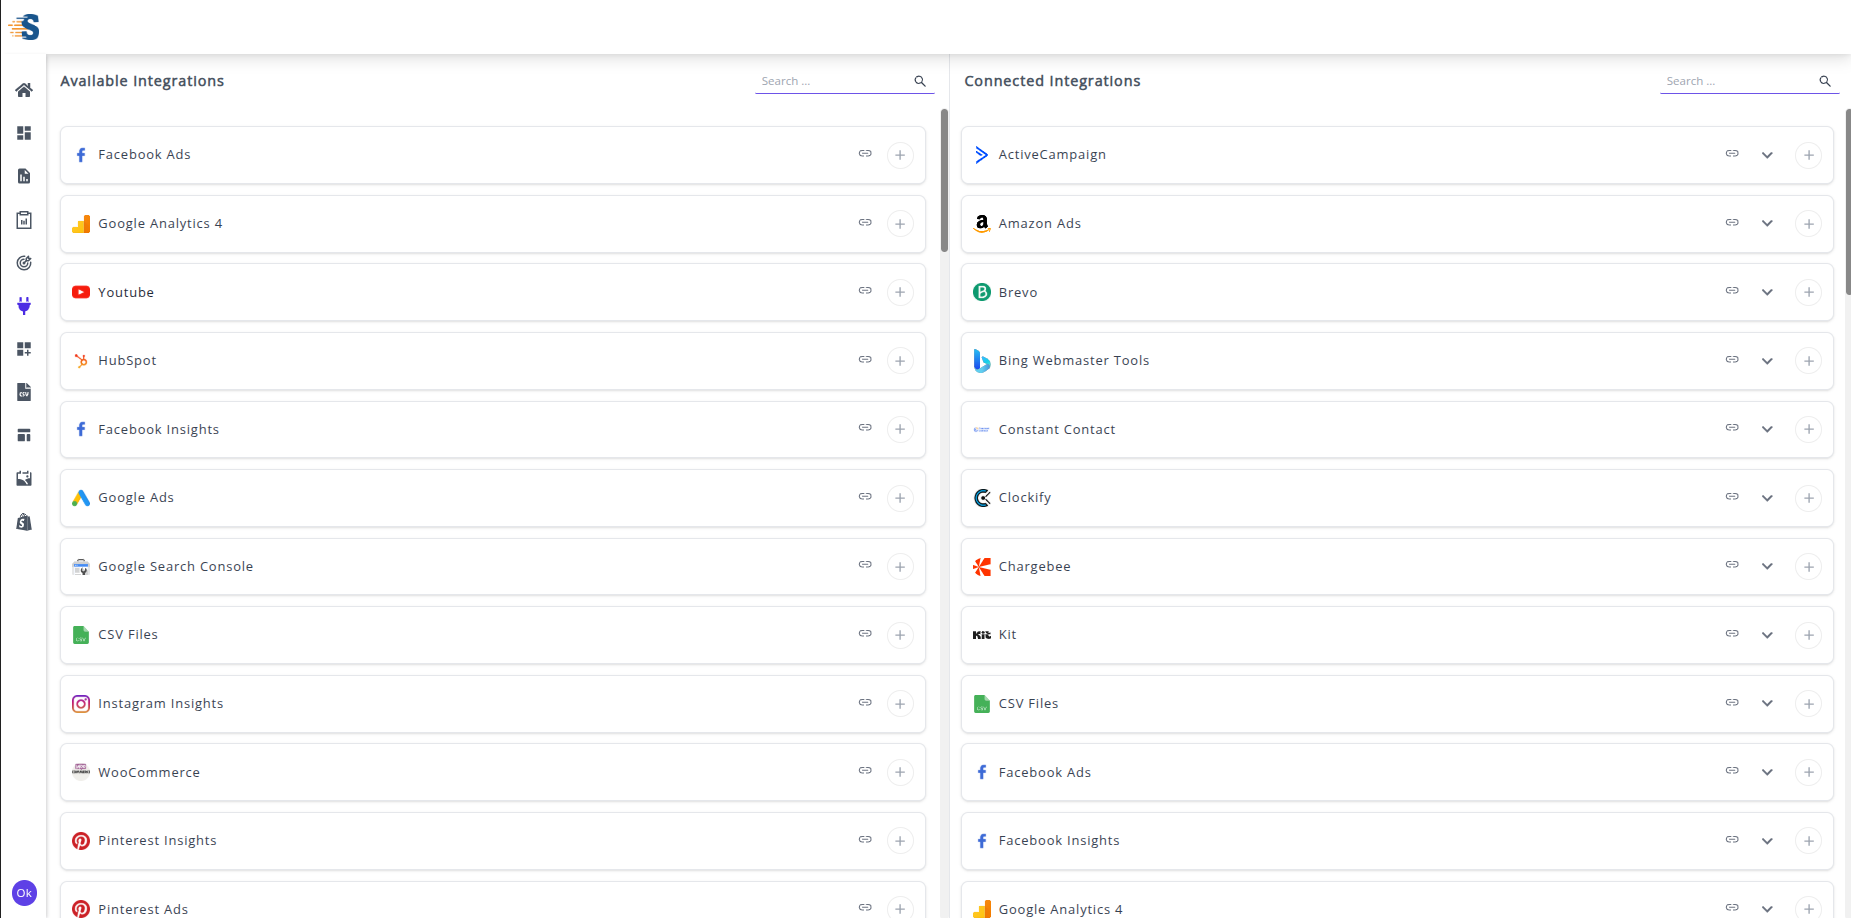The height and width of the screenshot is (918, 1851).
Task: Open the home icon in sidebar
Action: pyautogui.click(x=24, y=90)
